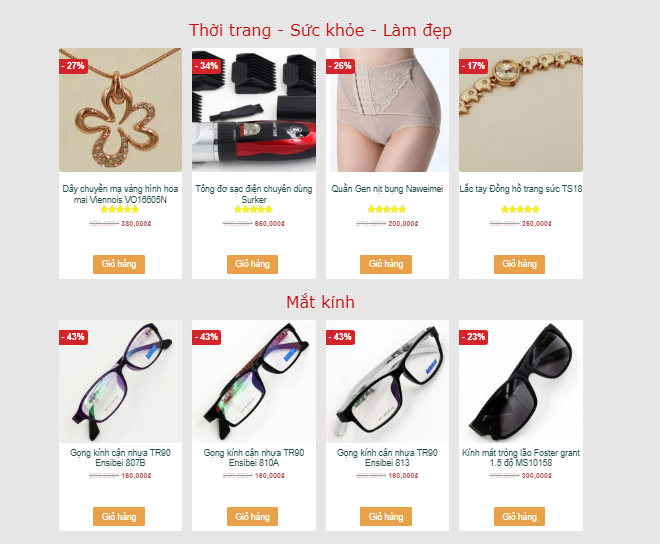The width and height of the screenshot is (660, 544).
Task: Open the gold bracelet watch image
Action: pyautogui.click(x=521, y=110)
